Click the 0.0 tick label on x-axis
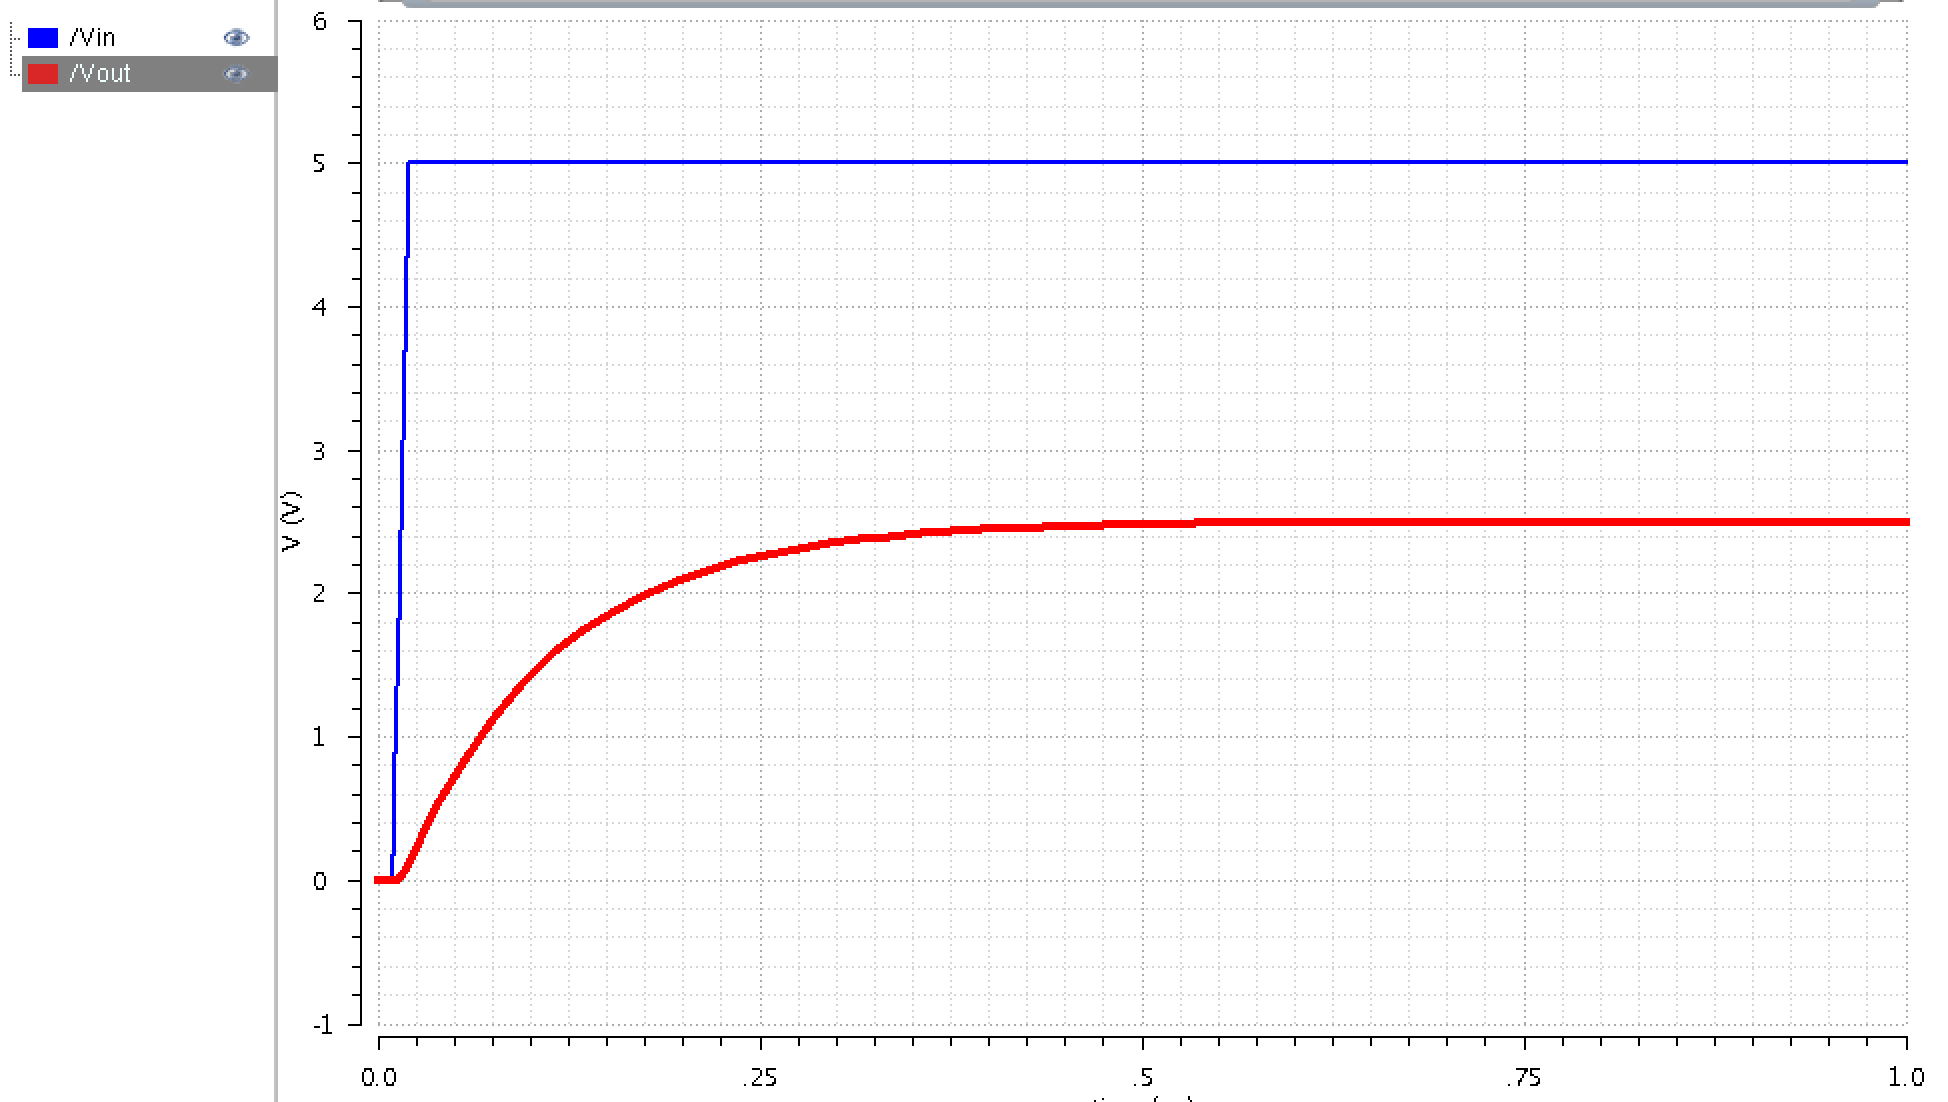 (x=378, y=1078)
